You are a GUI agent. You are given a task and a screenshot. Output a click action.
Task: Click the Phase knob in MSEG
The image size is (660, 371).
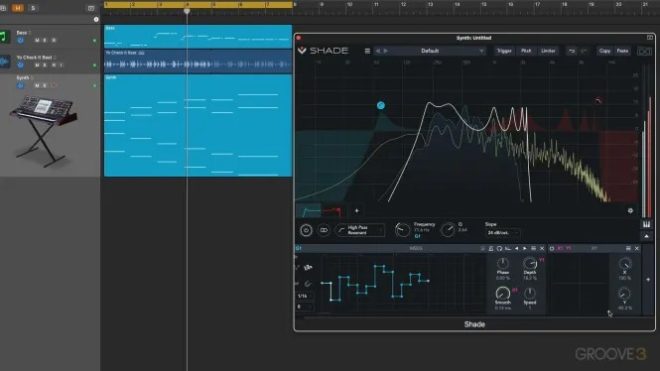point(503,264)
